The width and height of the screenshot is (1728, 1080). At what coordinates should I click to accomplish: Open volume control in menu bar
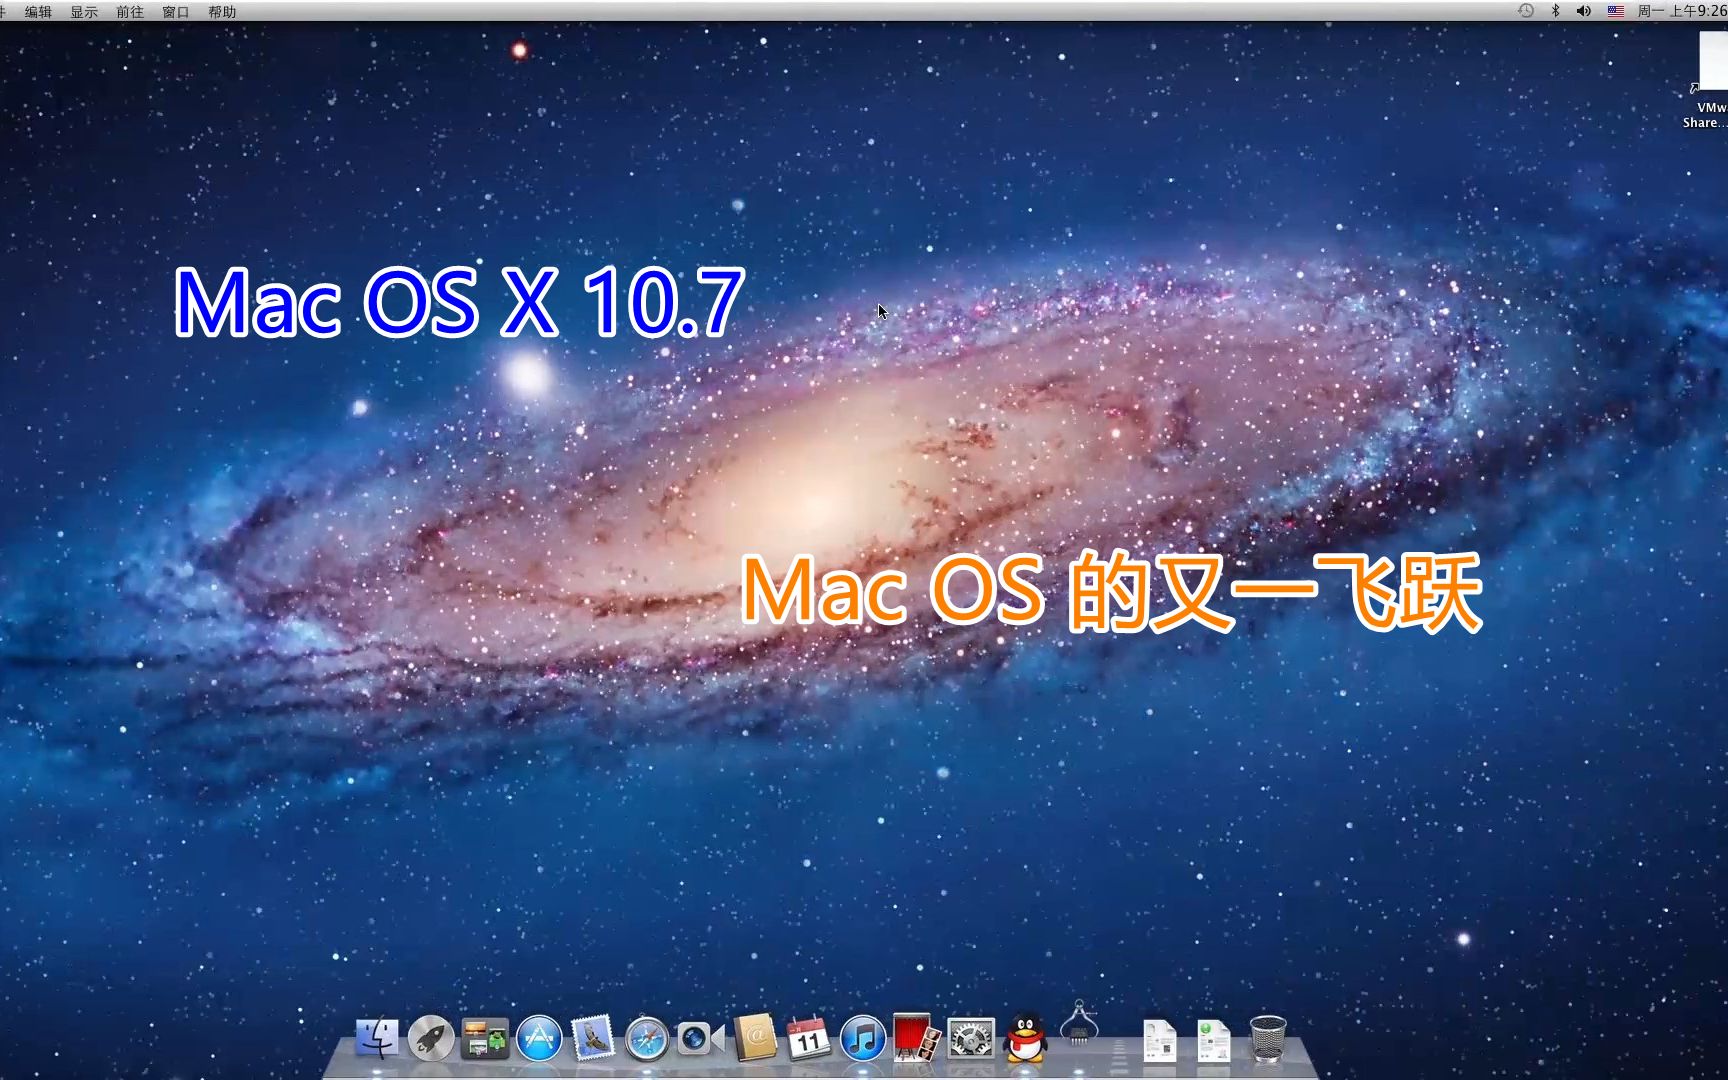(1584, 11)
